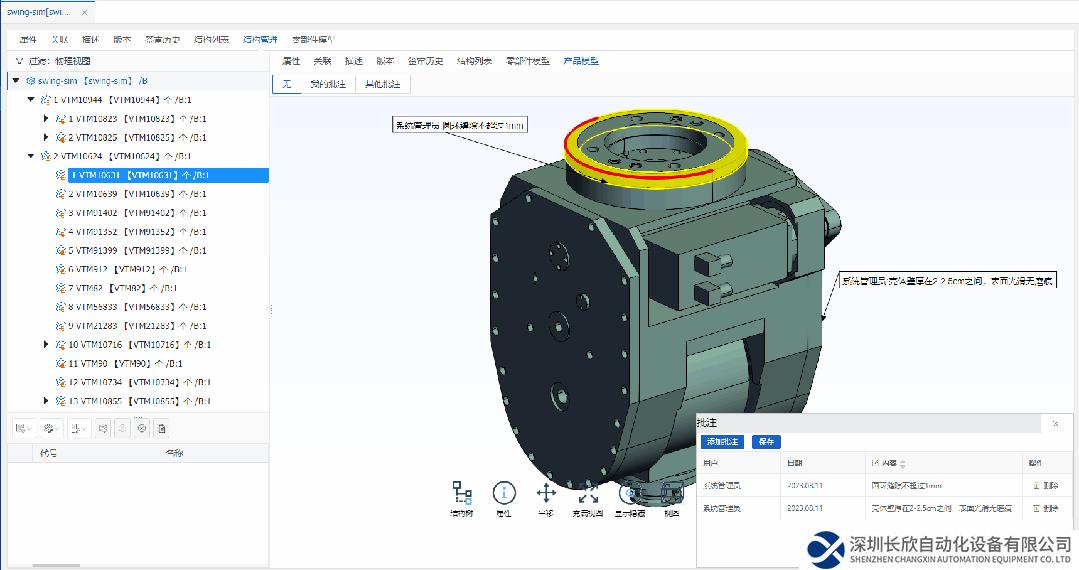The width and height of the screenshot is (1079, 570).
Task: Click the assembly icon beside 6 VTM912
Action: pyautogui.click(x=60, y=270)
